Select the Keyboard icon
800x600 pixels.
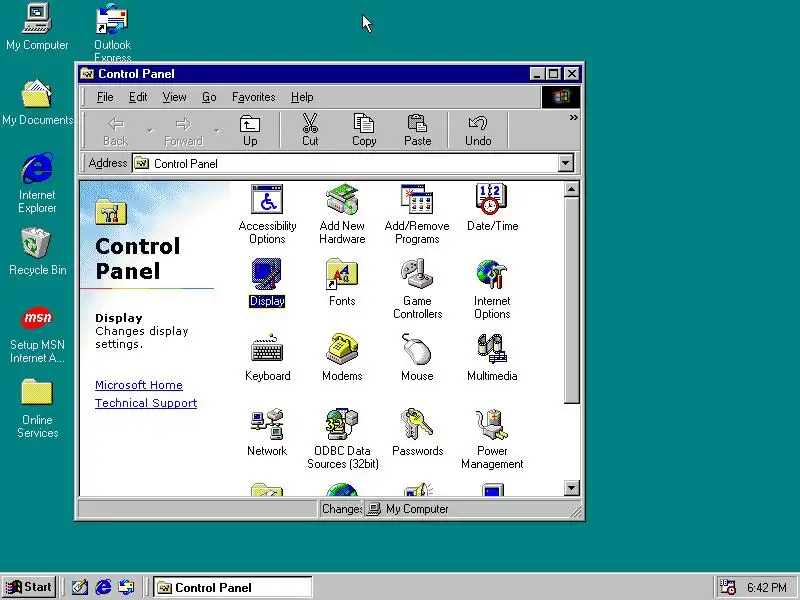[x=267, y=358]
